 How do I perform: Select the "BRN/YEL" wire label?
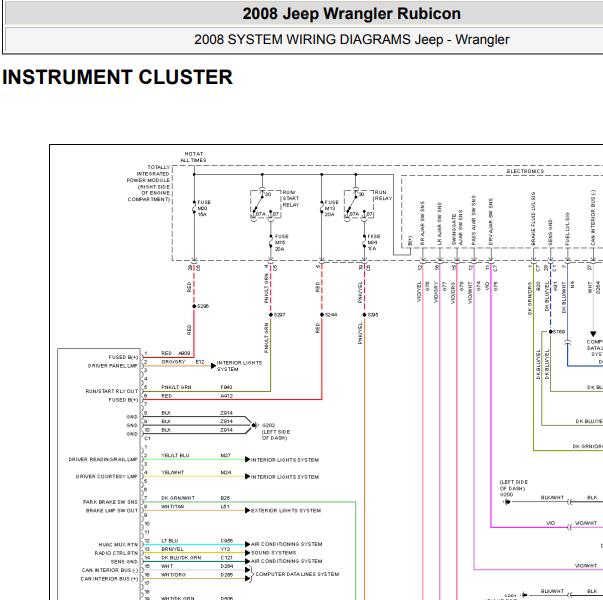[172, 549]
